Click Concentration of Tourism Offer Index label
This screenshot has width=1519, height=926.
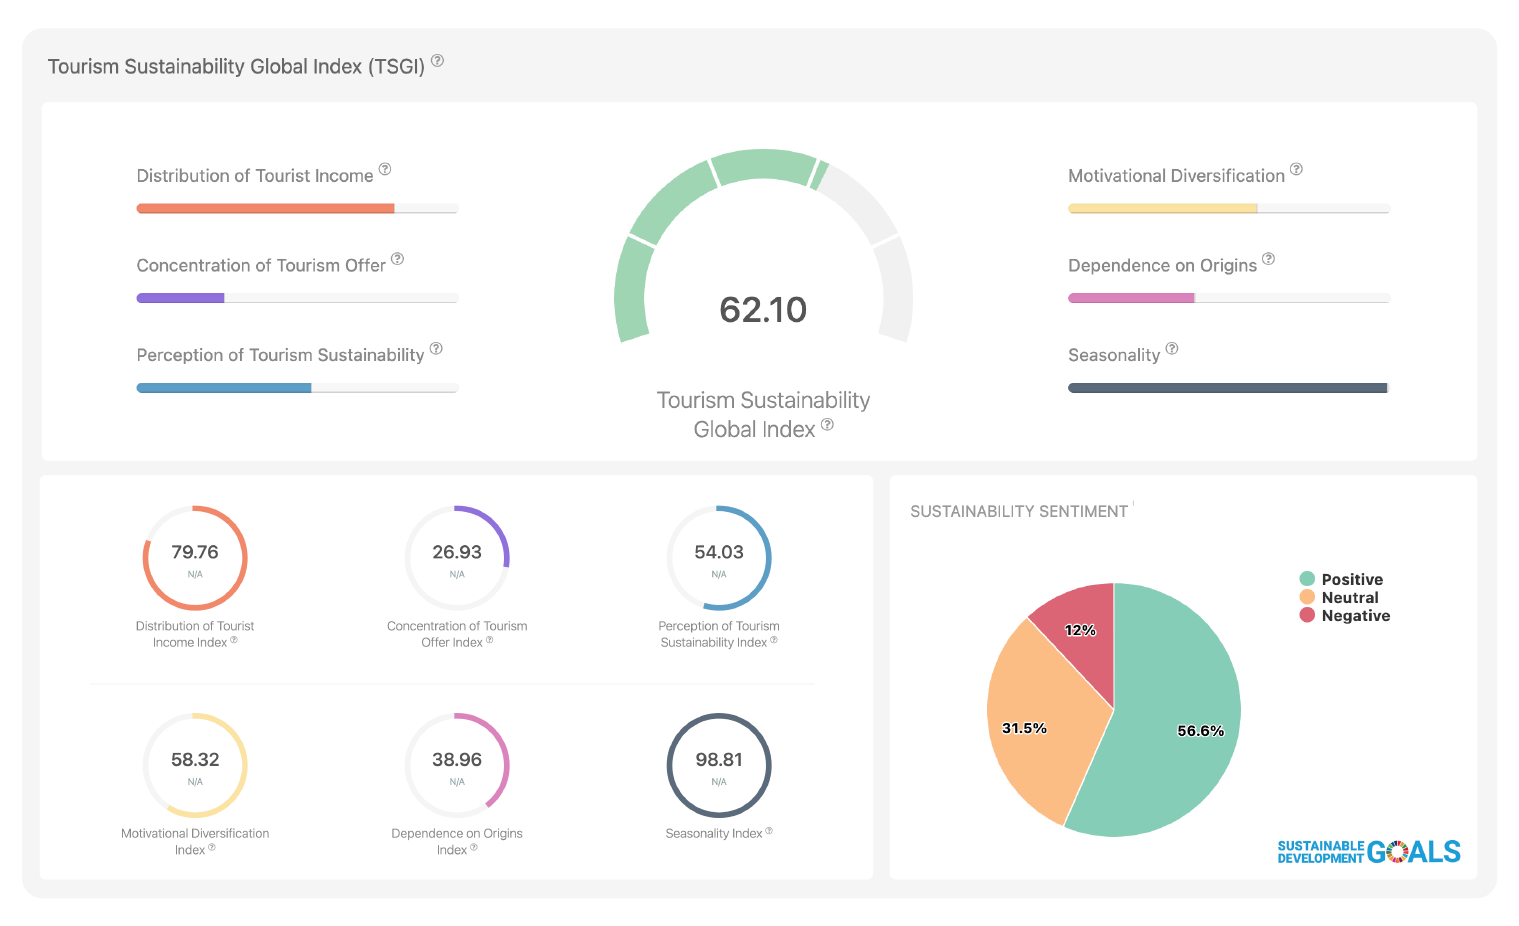457,634
